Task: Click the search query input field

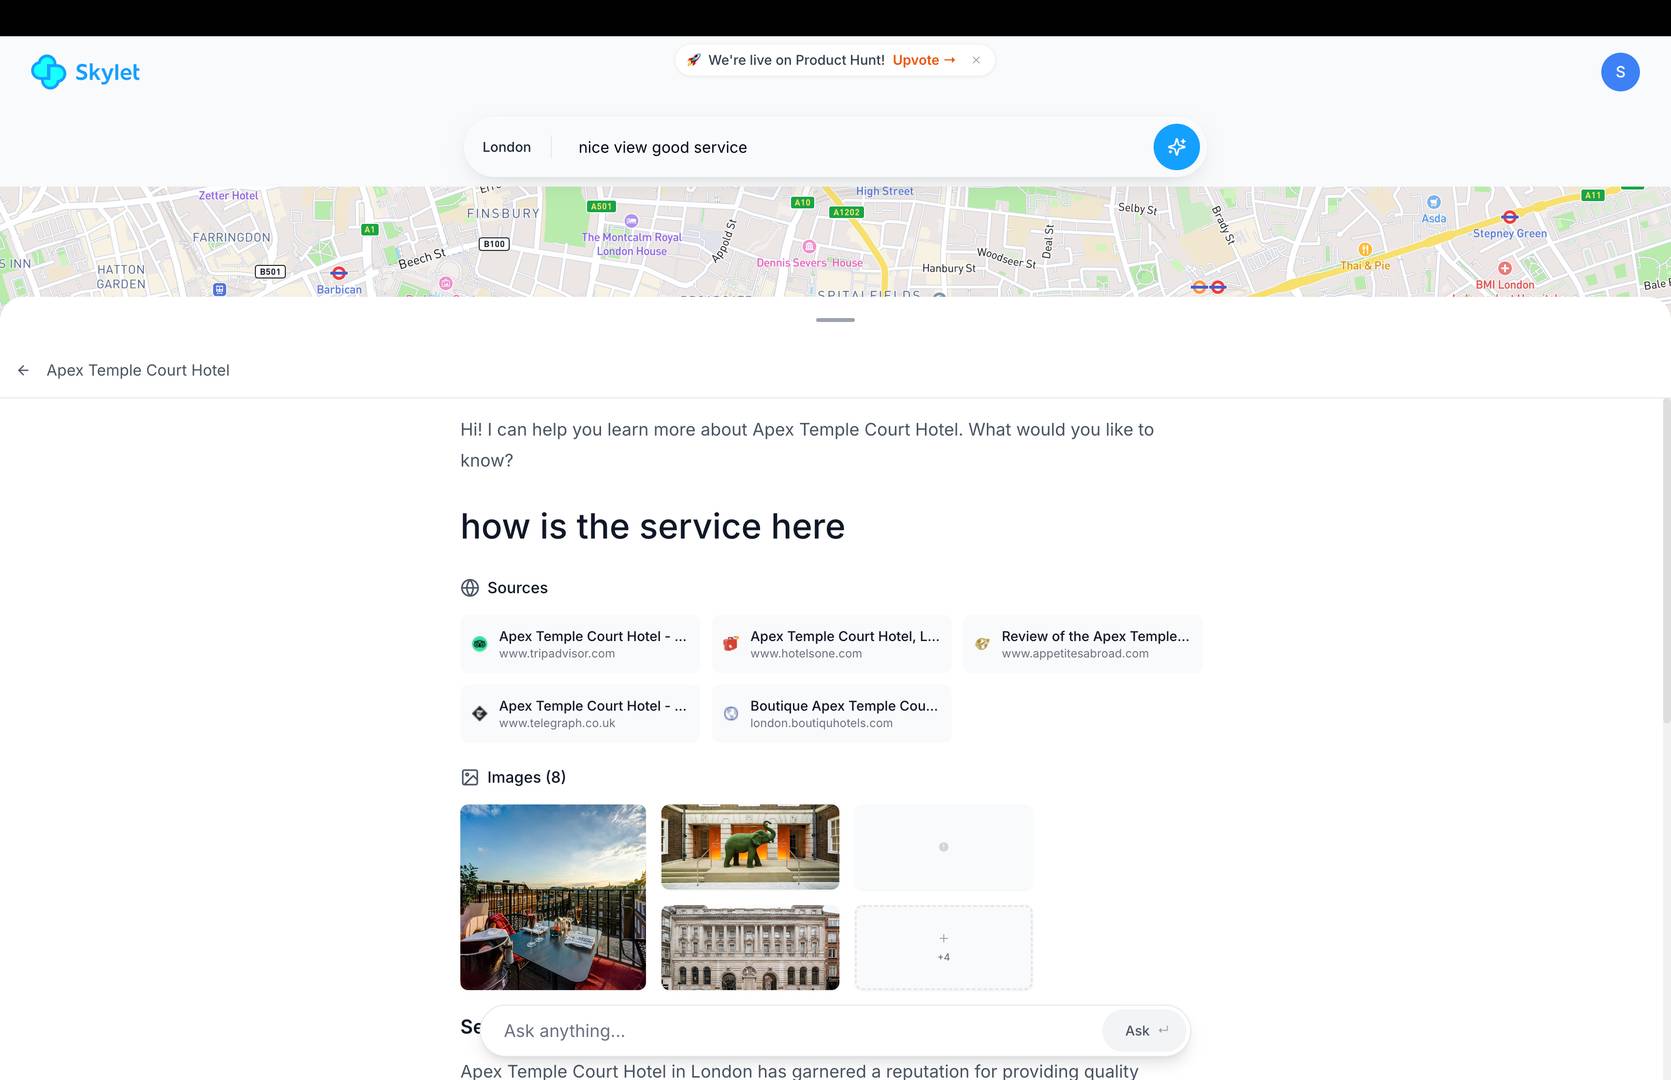Action: [x=855, y=147]
